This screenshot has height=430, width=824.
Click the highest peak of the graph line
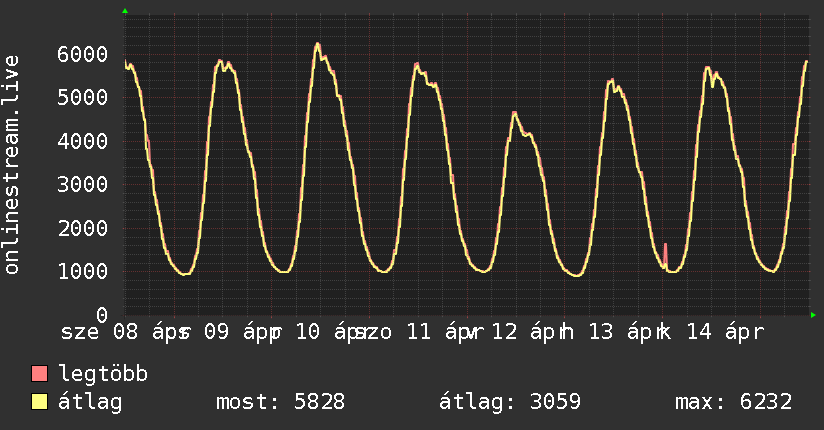(x=317, y=44)
